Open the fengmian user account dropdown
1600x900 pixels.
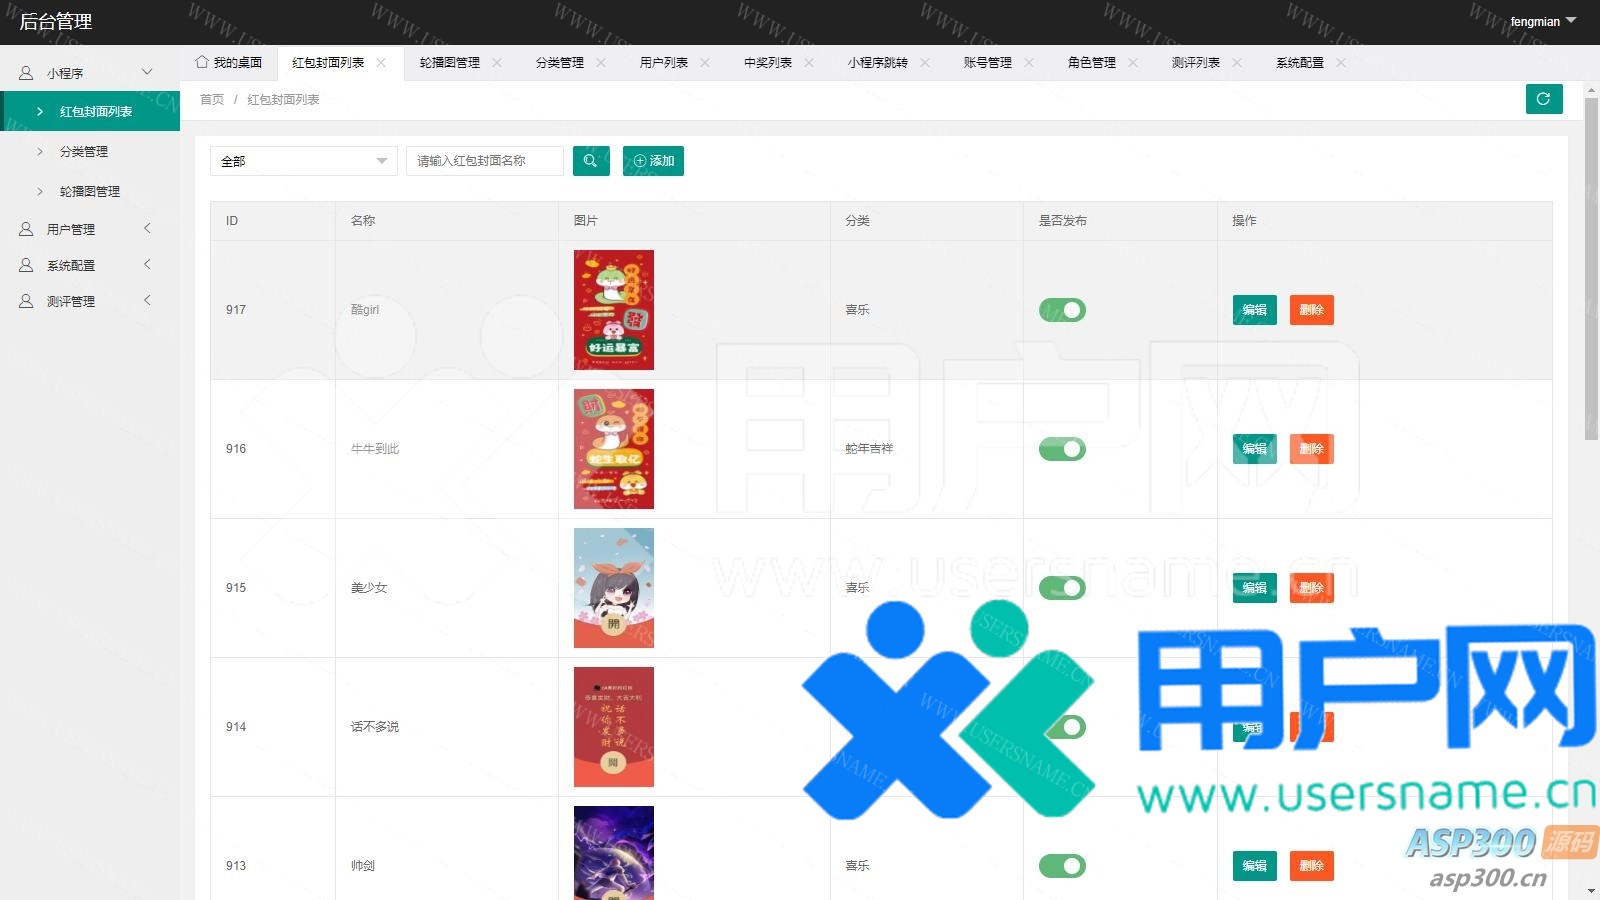(1542, 21)
